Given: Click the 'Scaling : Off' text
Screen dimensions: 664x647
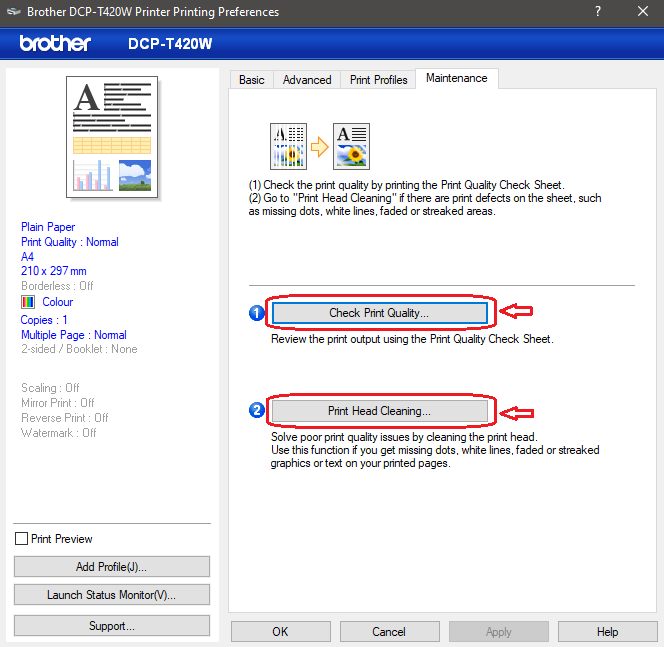Looking at the screenshot, I should click(50, 388).
